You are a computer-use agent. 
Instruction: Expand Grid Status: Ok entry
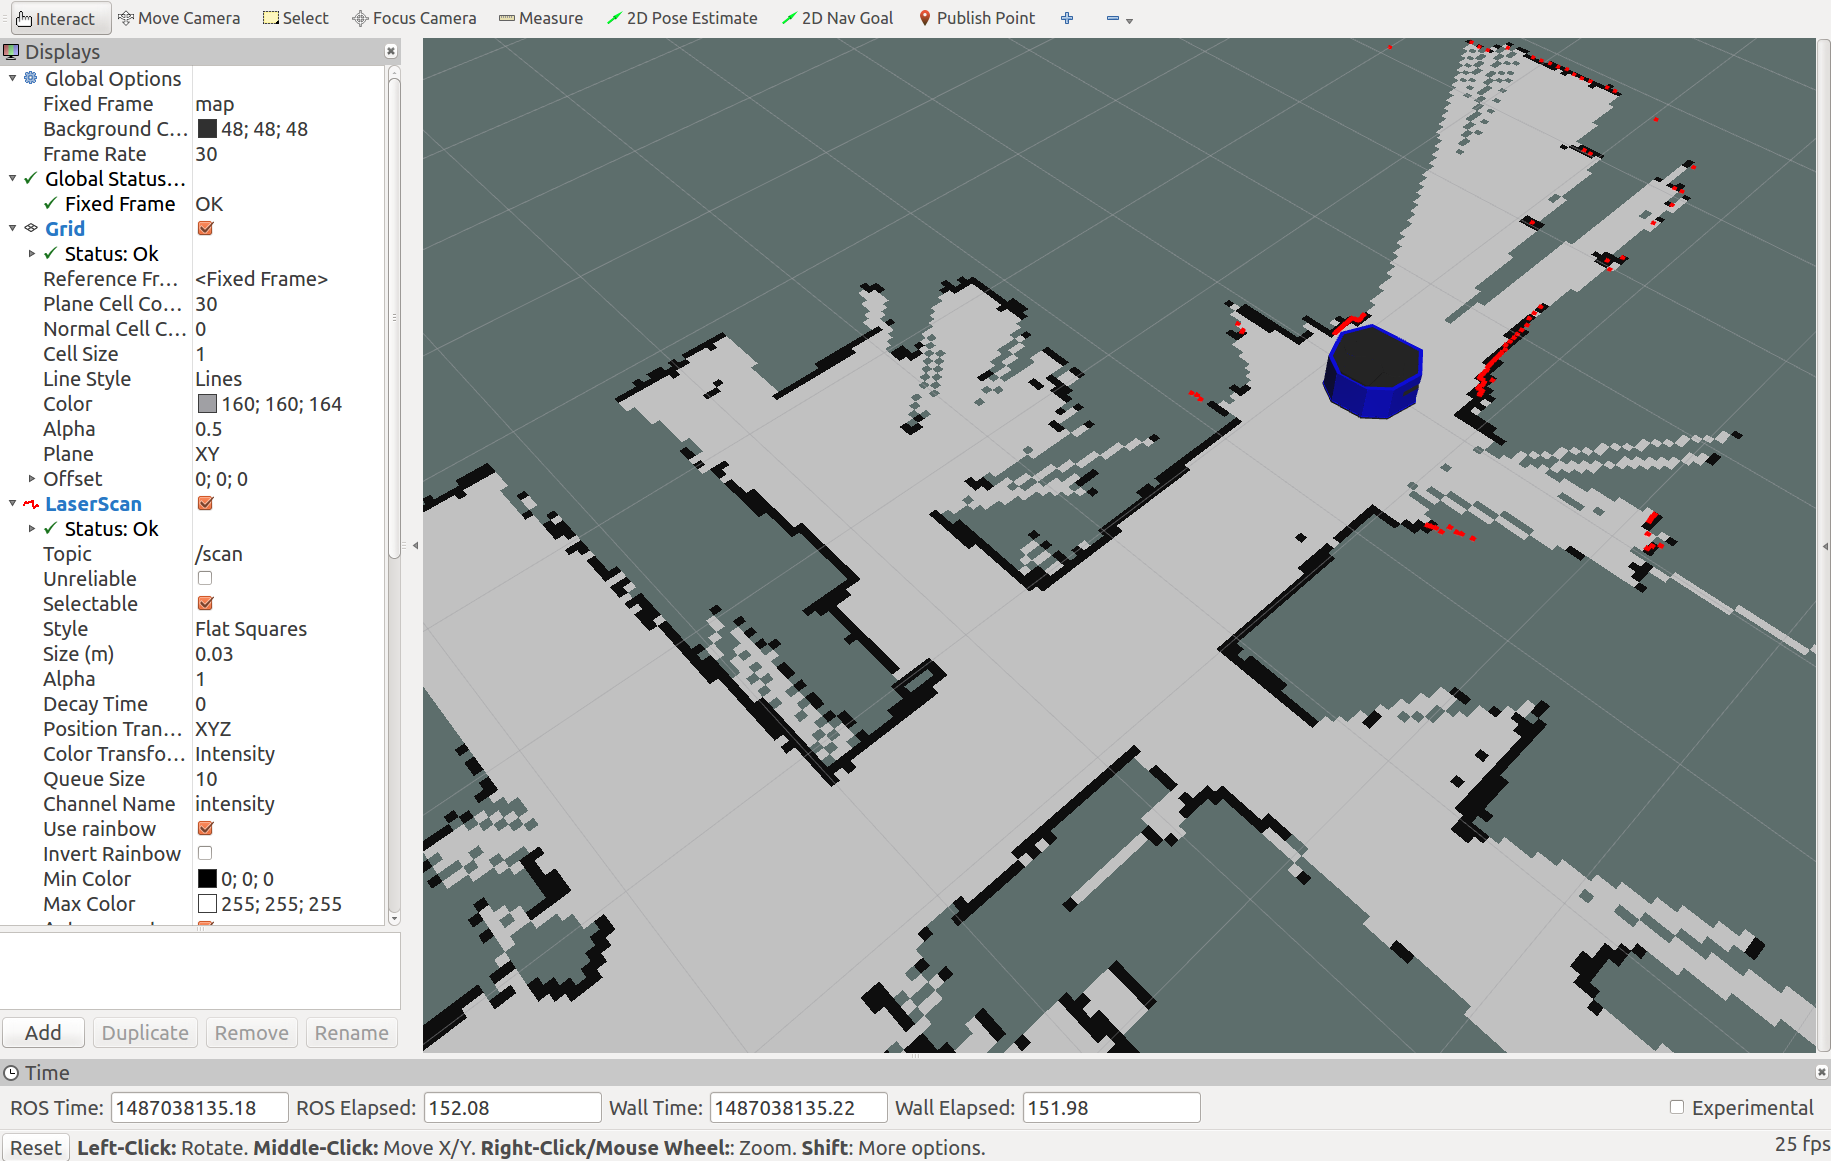tap(32, 253)
